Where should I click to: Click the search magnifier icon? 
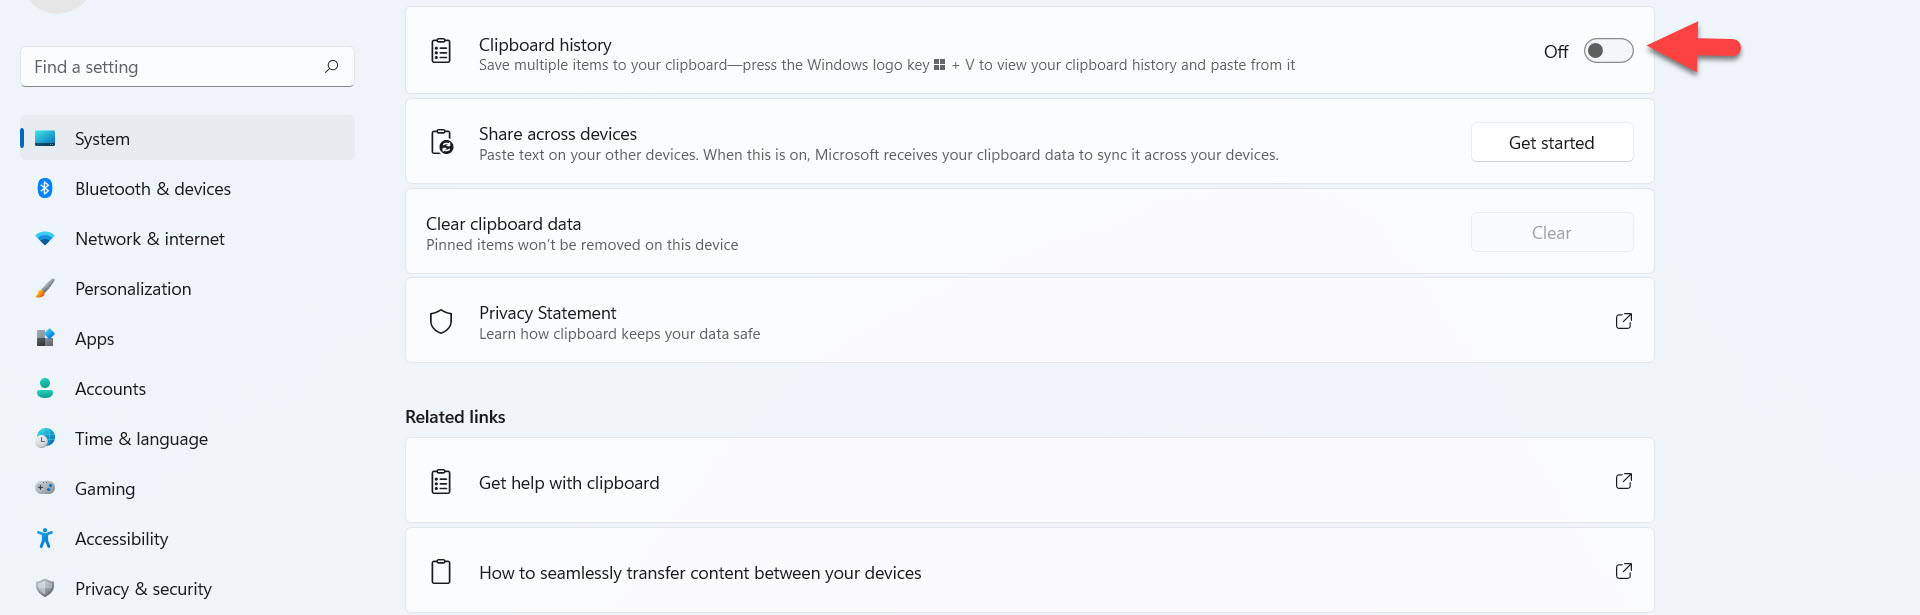coord(331,67)
